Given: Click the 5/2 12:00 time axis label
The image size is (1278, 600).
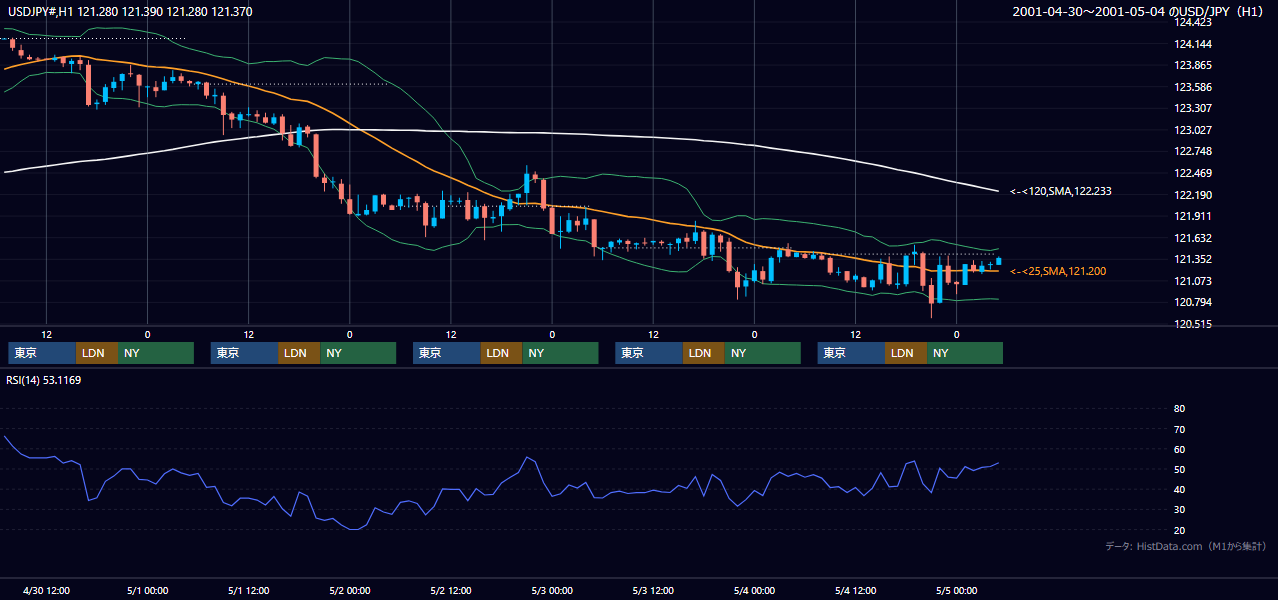Looking at the screenshot, I should tap(451, 590).
